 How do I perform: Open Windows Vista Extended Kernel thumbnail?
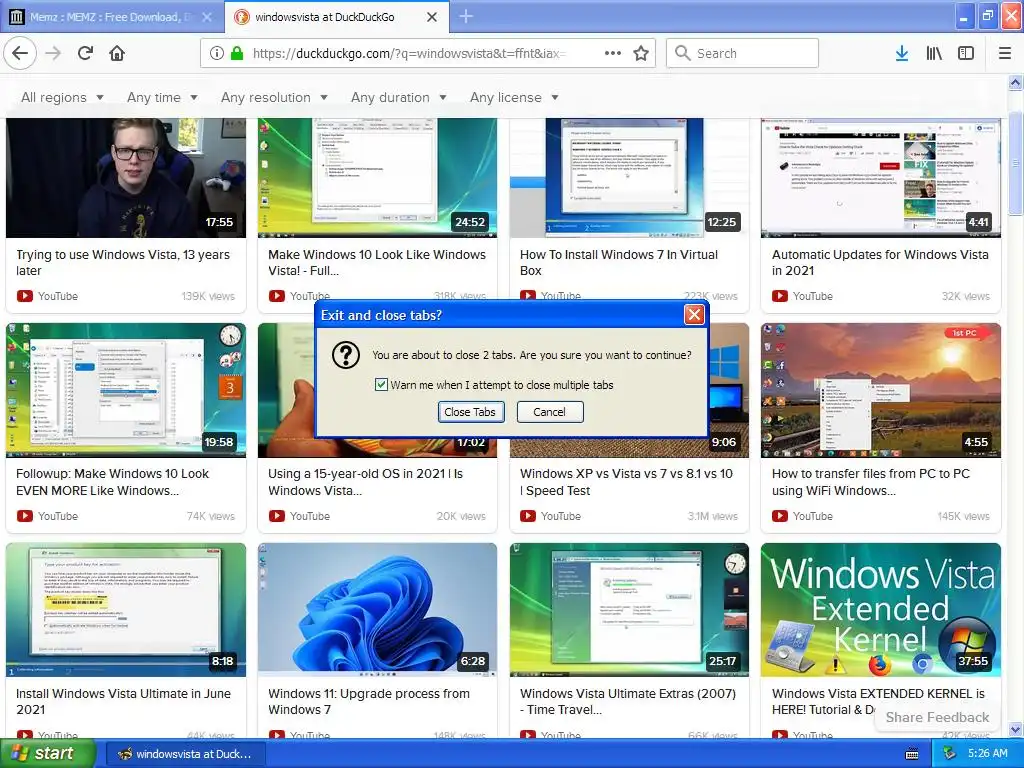(x=880, y=610)
